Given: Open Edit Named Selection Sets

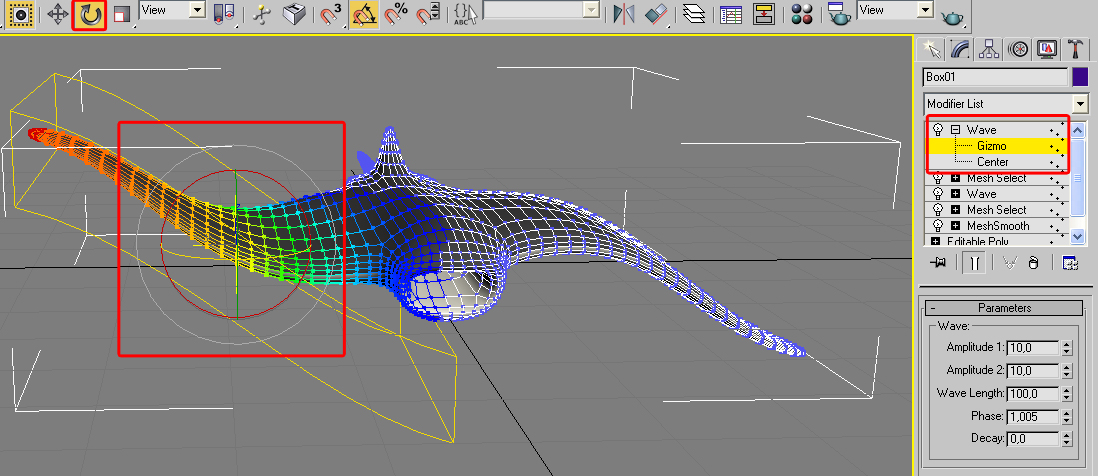Looking at the screenshot, I should coord(464,15).
